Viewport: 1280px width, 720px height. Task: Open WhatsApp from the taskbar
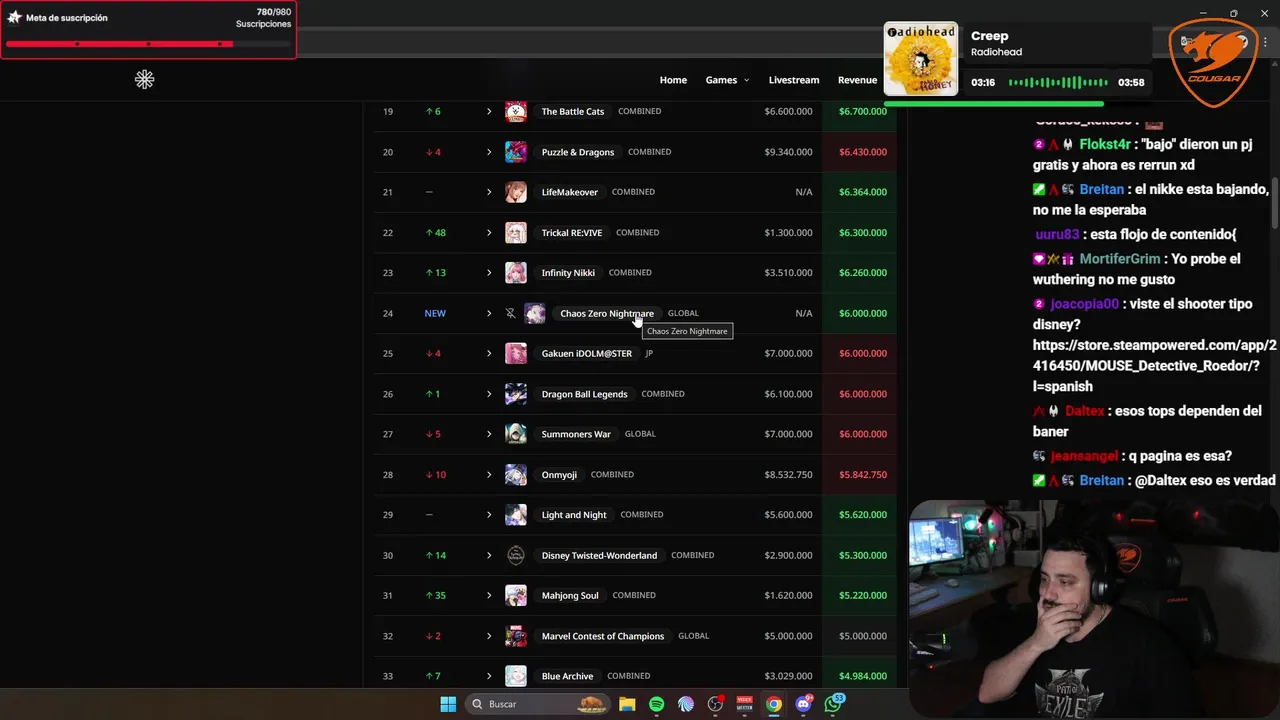click(x=833, y=704)
